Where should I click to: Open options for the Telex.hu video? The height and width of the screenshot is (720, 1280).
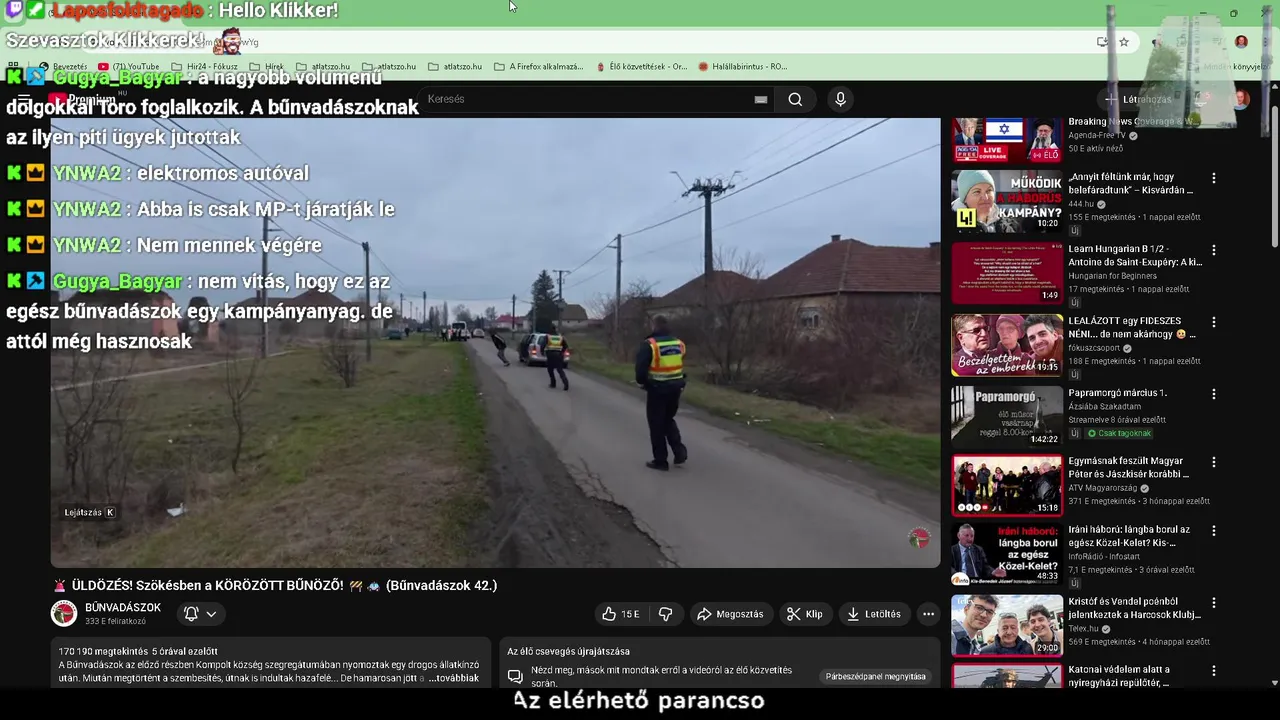pyautogui.click(x=1214, y=603)
